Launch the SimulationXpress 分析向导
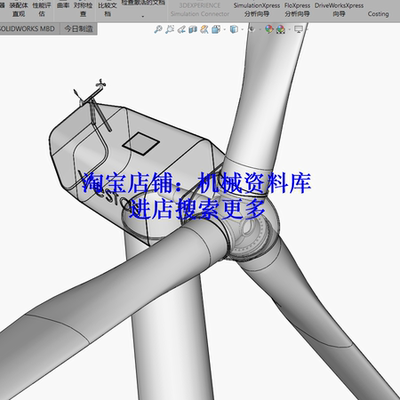Viewport: 400px width, 400px height. [x=257, y=10]
